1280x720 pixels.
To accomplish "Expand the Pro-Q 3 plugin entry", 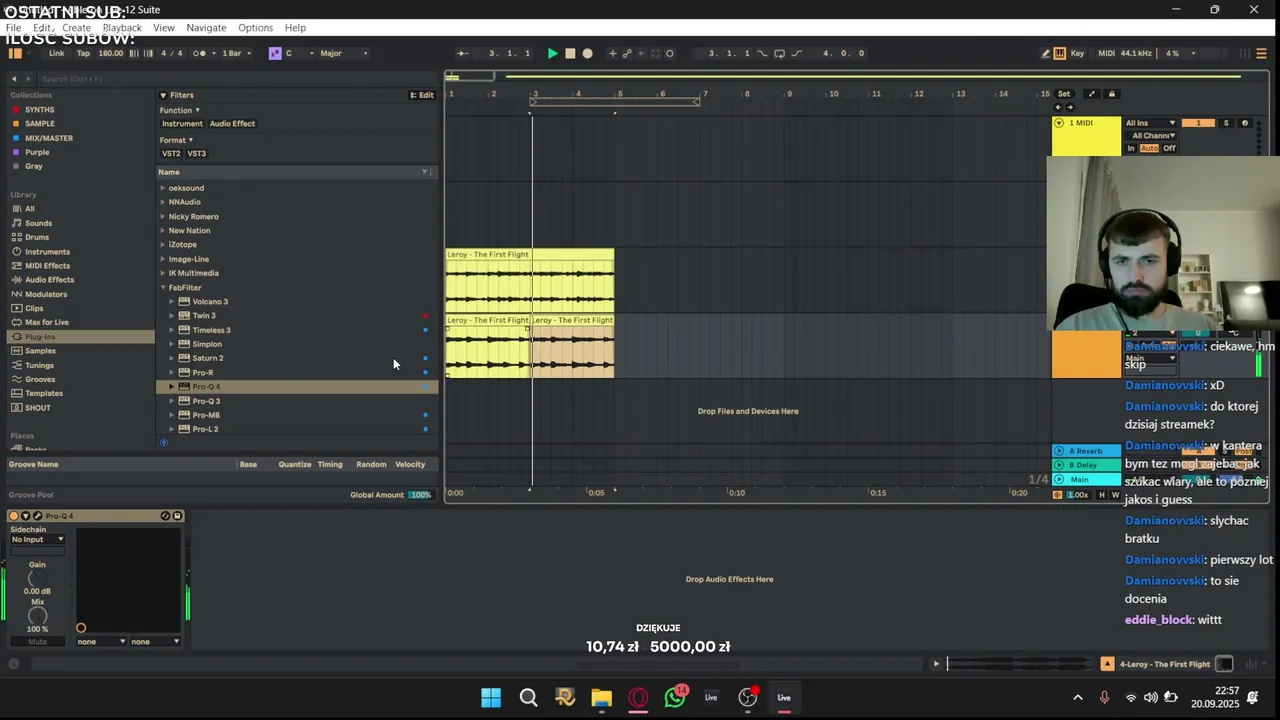I will coord(171,401).
